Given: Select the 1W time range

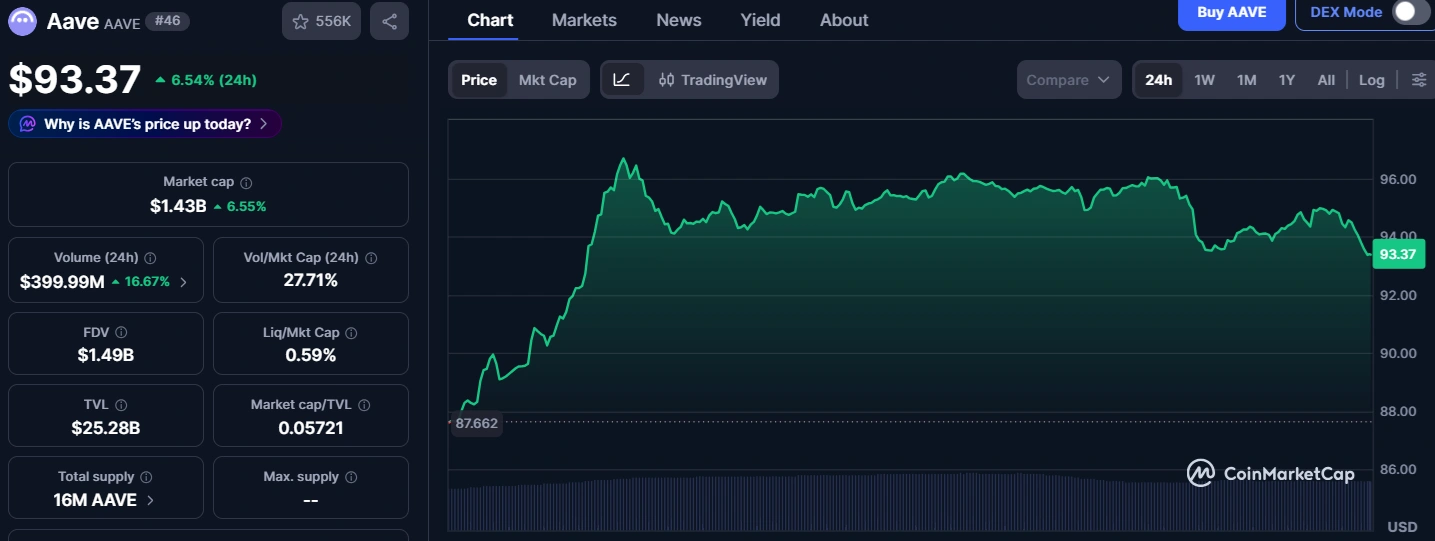Looking at the screenshot, I should click(x=1204, y=80).
